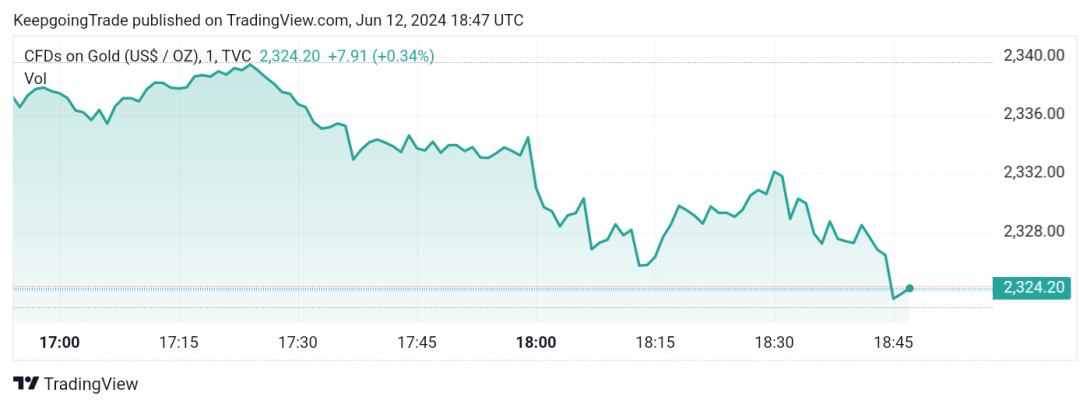
Task: Click the 2,332.00 price scale label
Action: click(1034, 172)
